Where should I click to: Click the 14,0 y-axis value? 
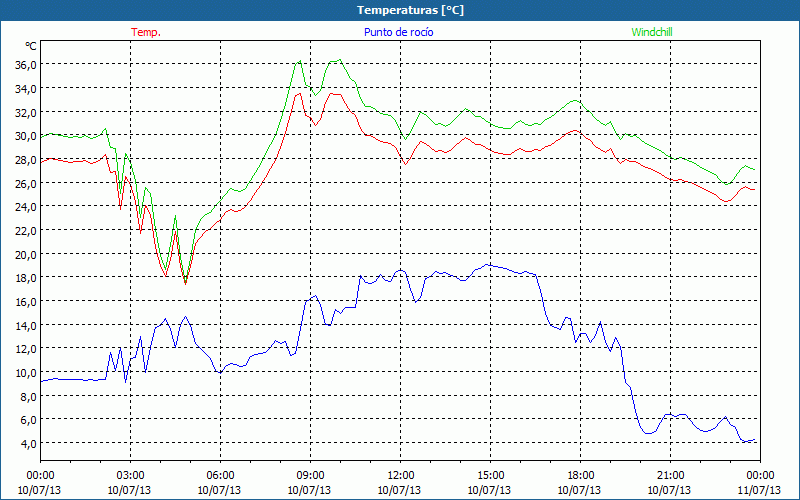tap(26, 325)
